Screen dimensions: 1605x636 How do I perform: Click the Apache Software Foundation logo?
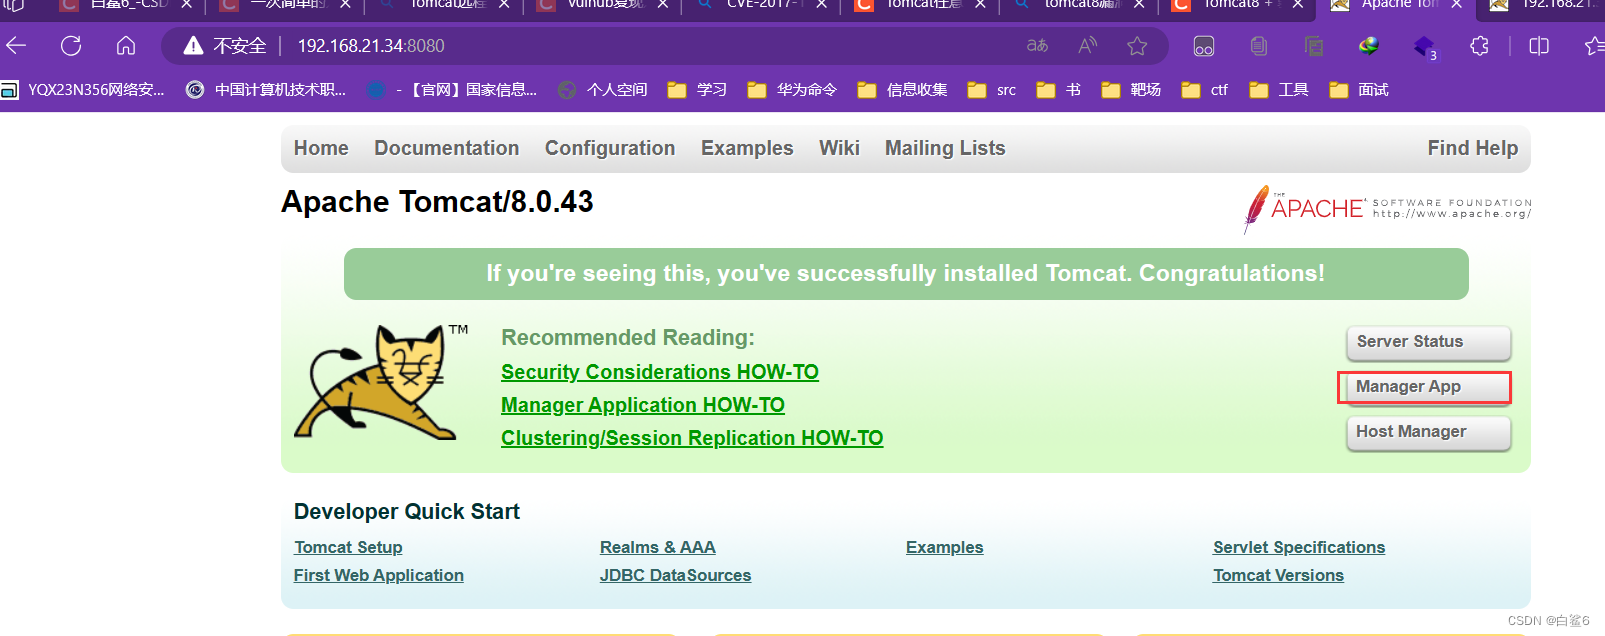[1387, 208]
